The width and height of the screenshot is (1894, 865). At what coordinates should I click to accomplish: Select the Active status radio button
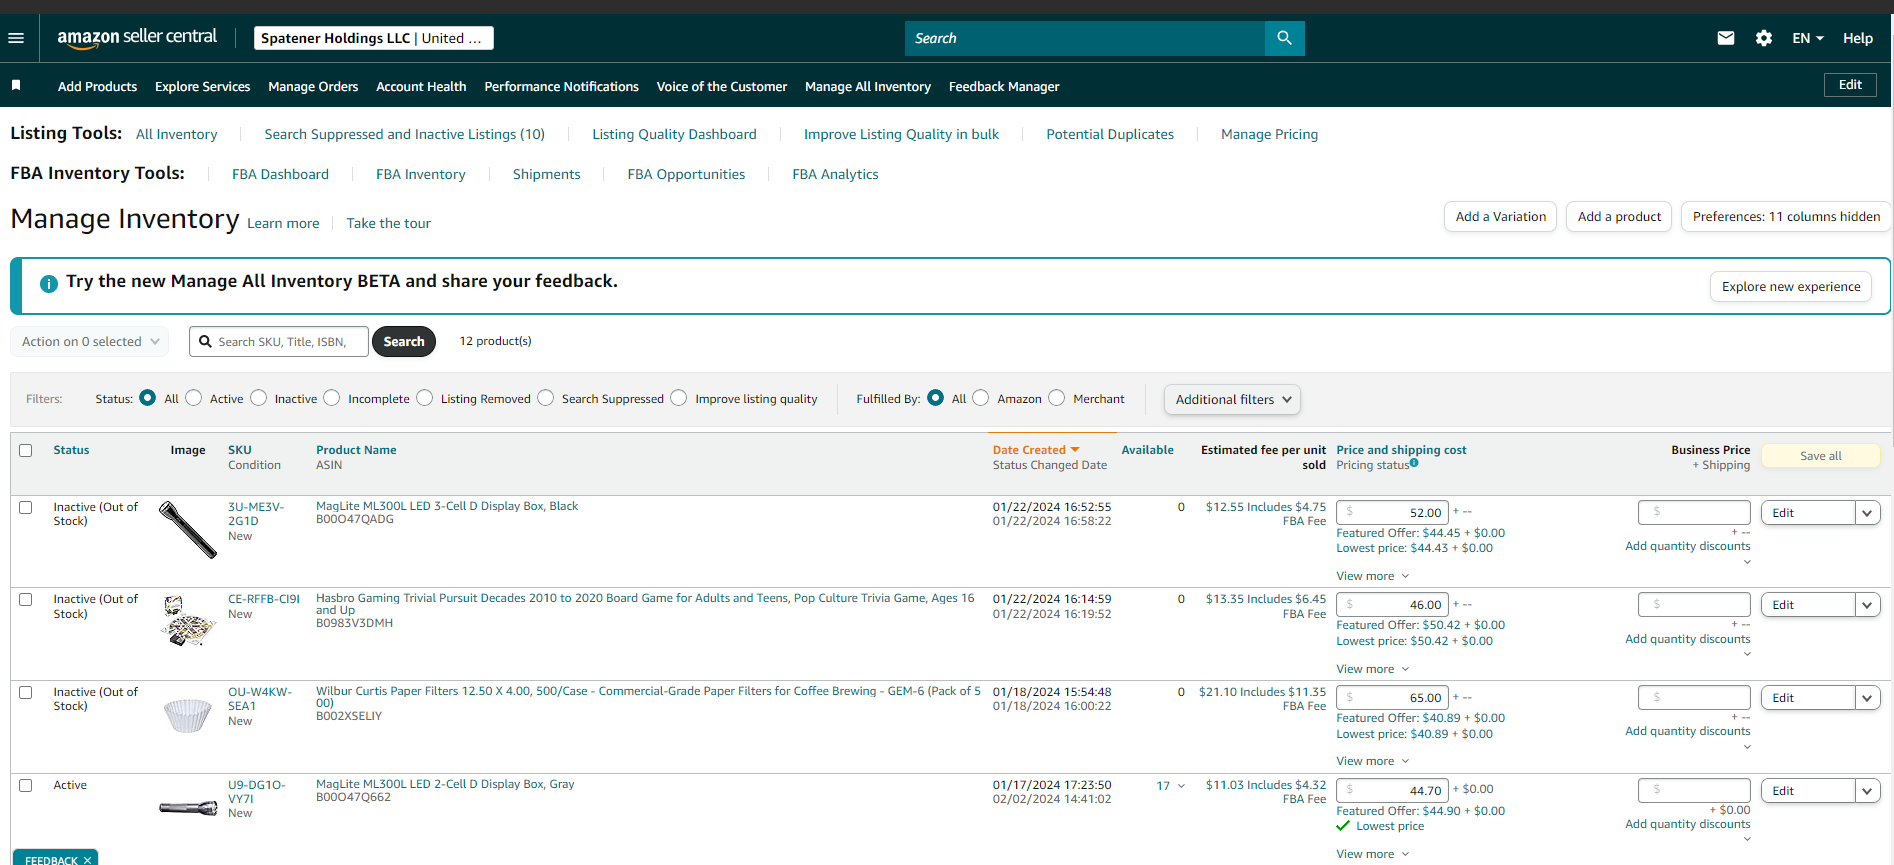click(194, 398)
